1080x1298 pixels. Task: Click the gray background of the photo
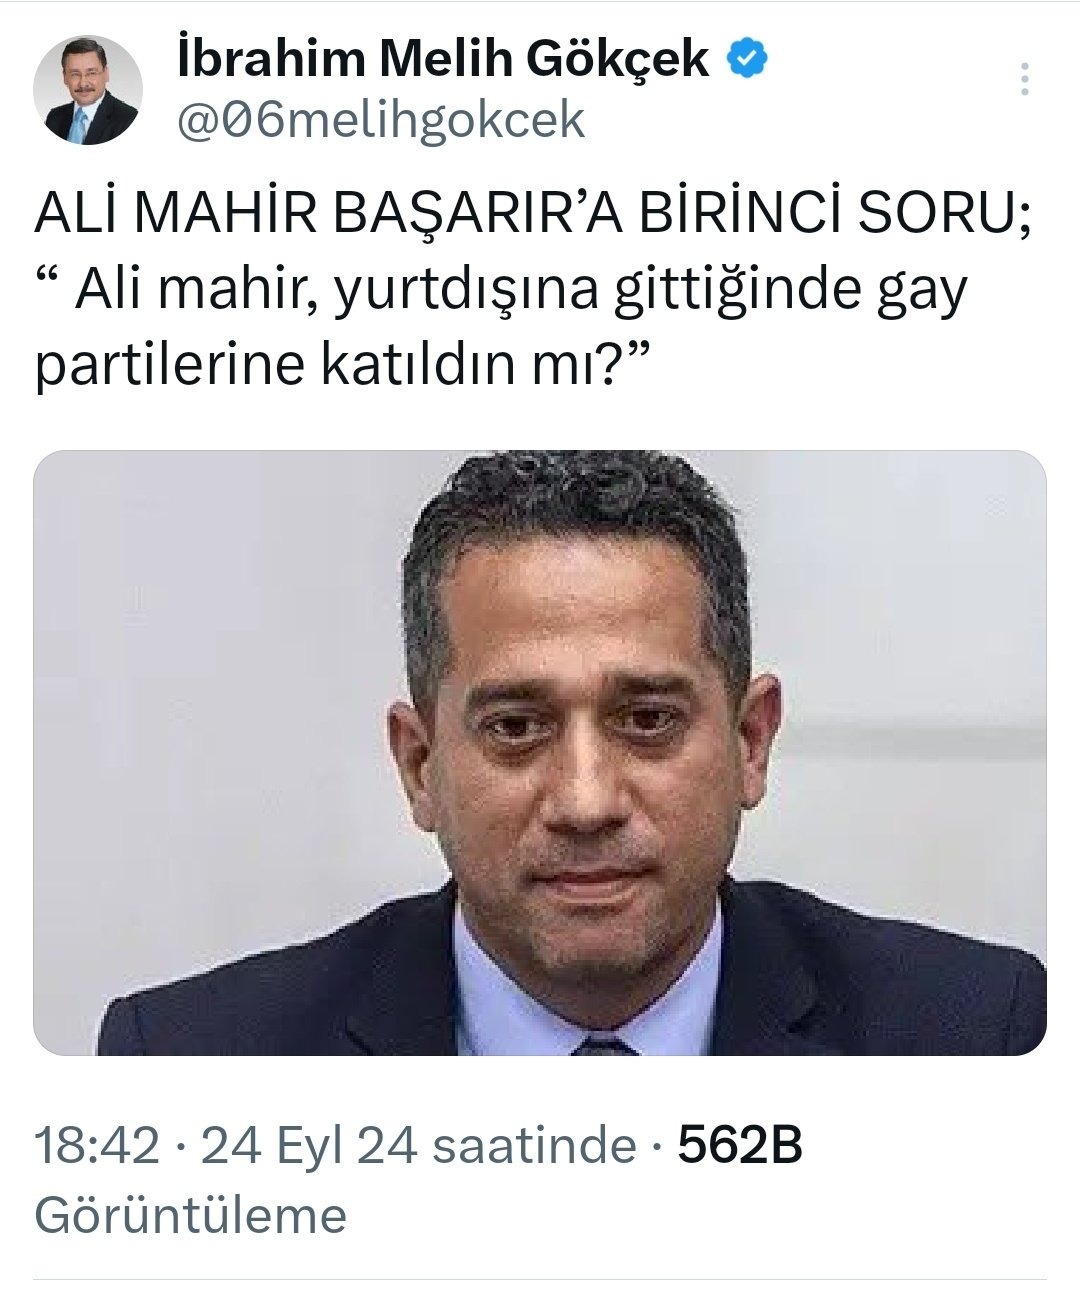click(200, 650)
